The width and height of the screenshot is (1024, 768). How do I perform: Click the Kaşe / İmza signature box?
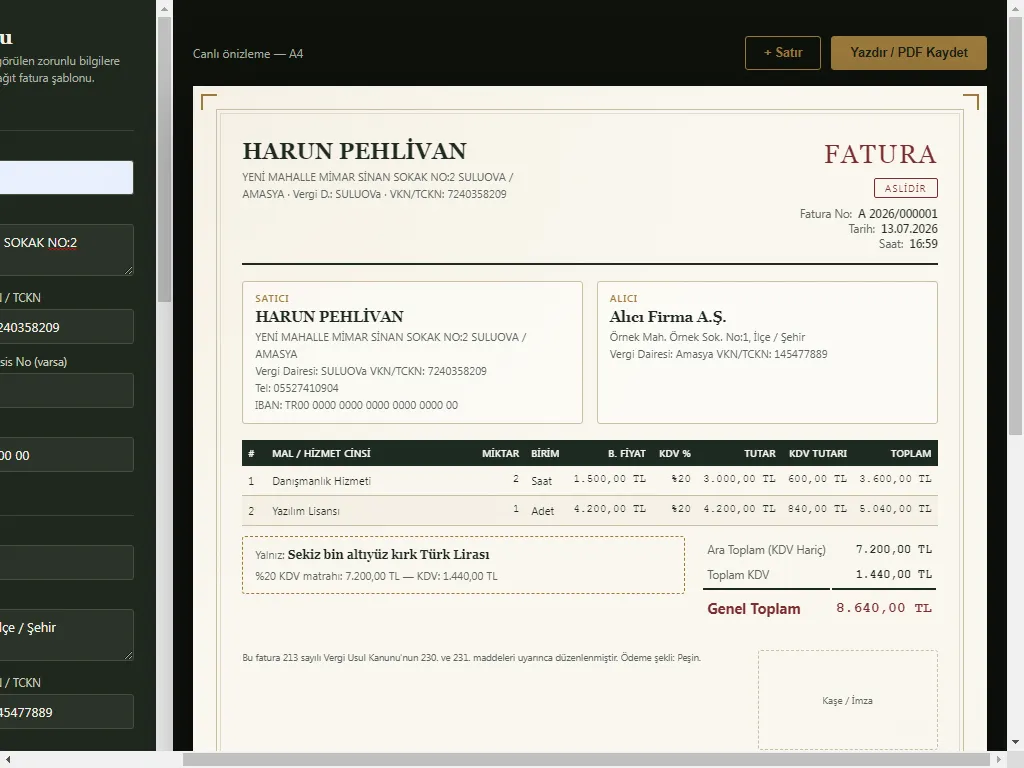pyautogui.click(x=848, y=700)
